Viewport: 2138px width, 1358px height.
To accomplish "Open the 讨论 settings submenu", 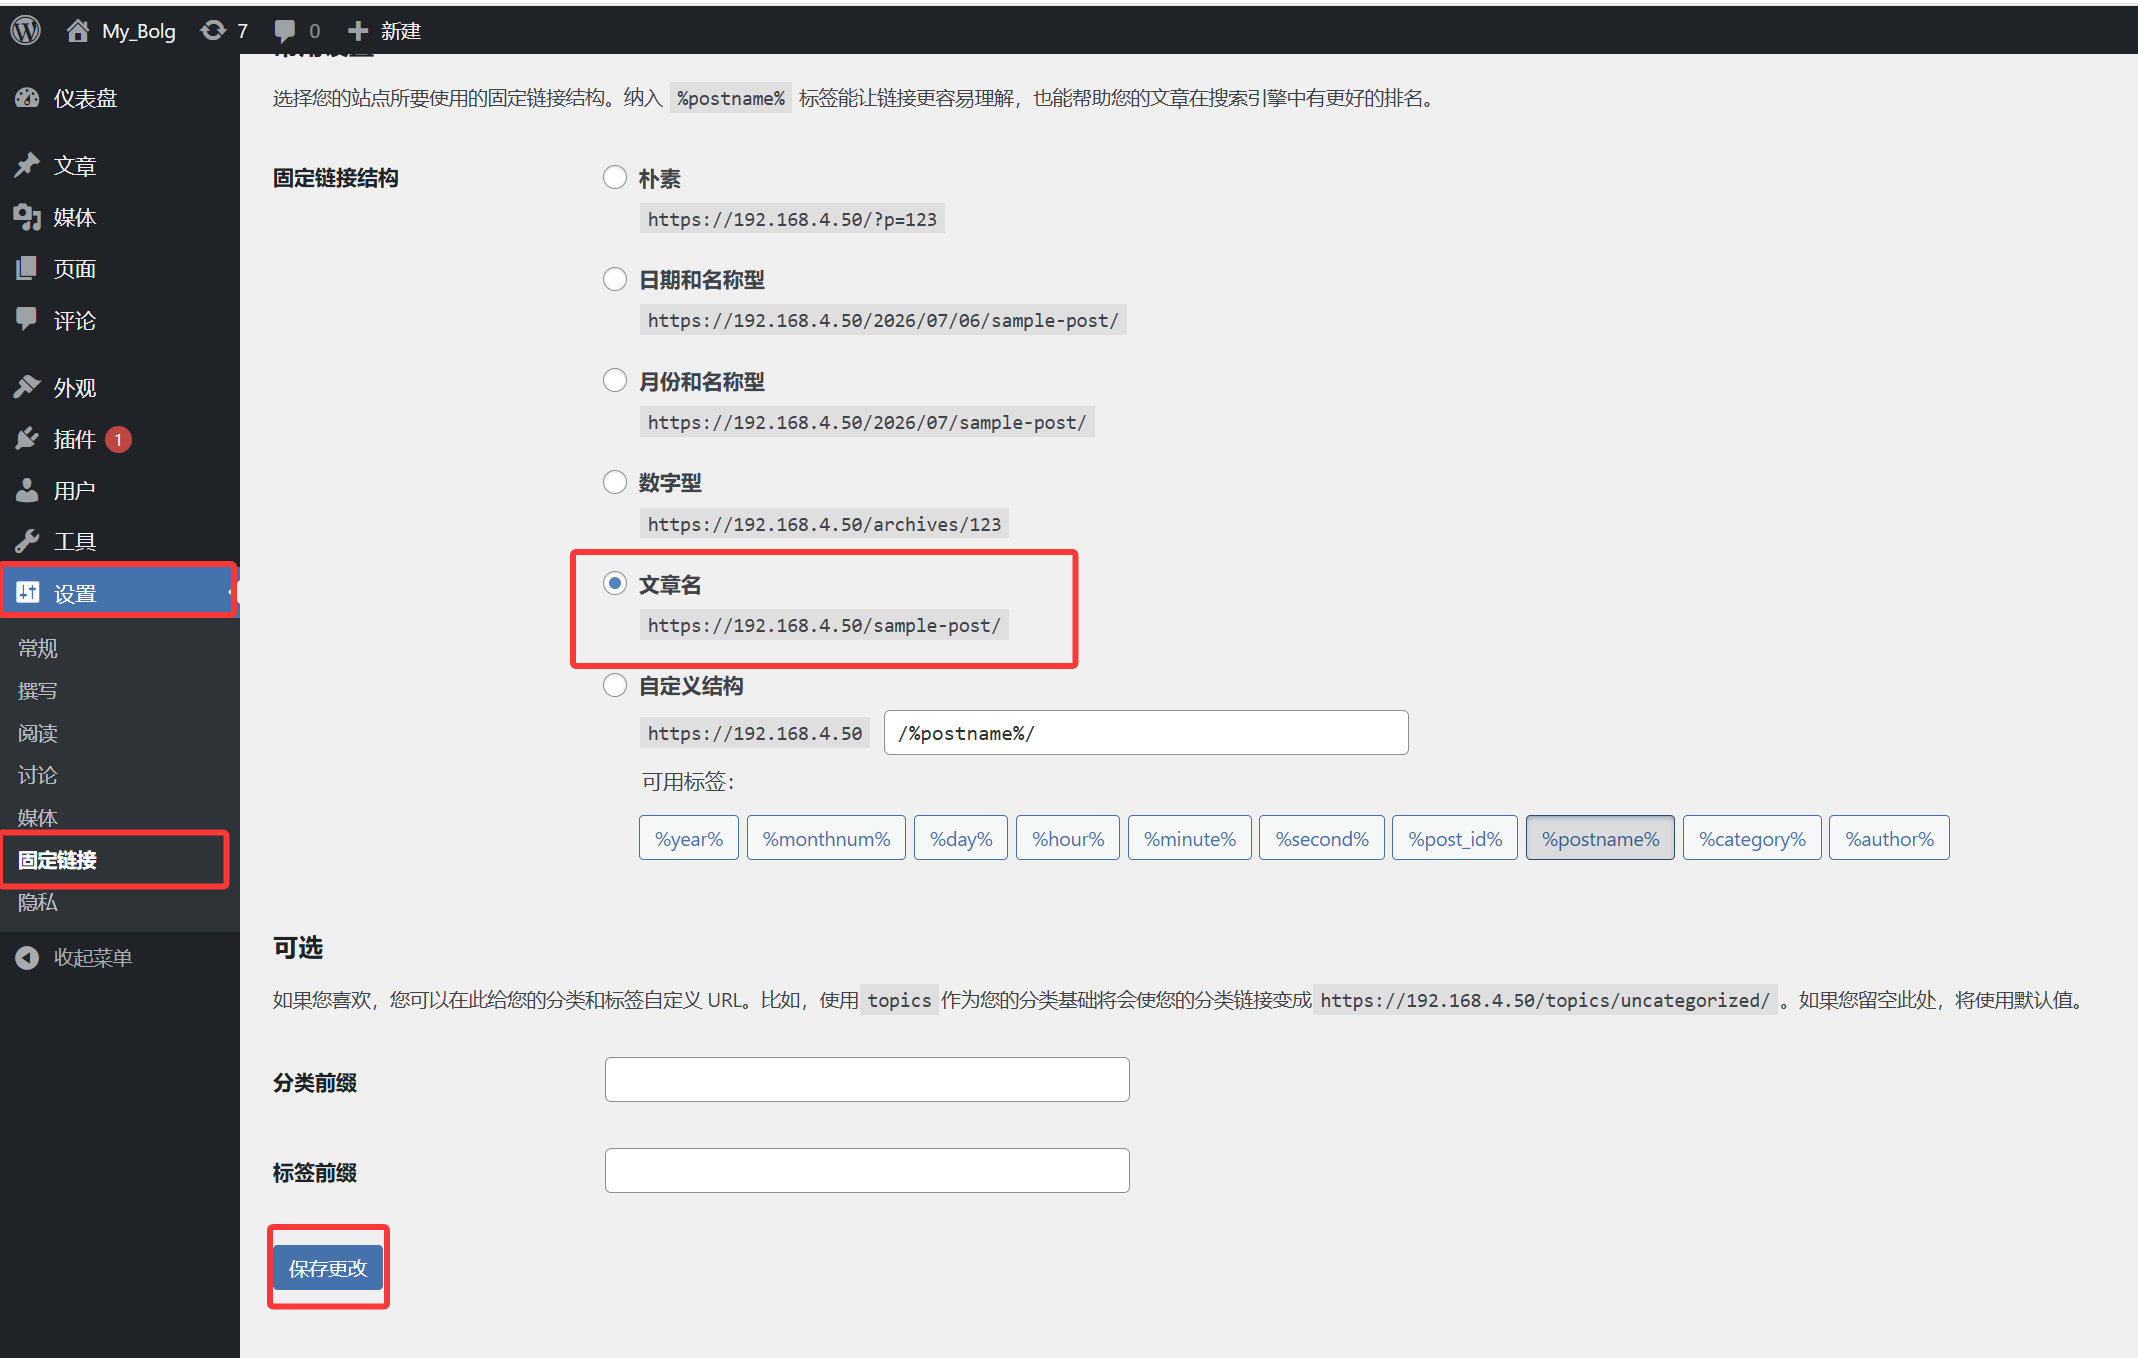I will click(x=38, y=775).
